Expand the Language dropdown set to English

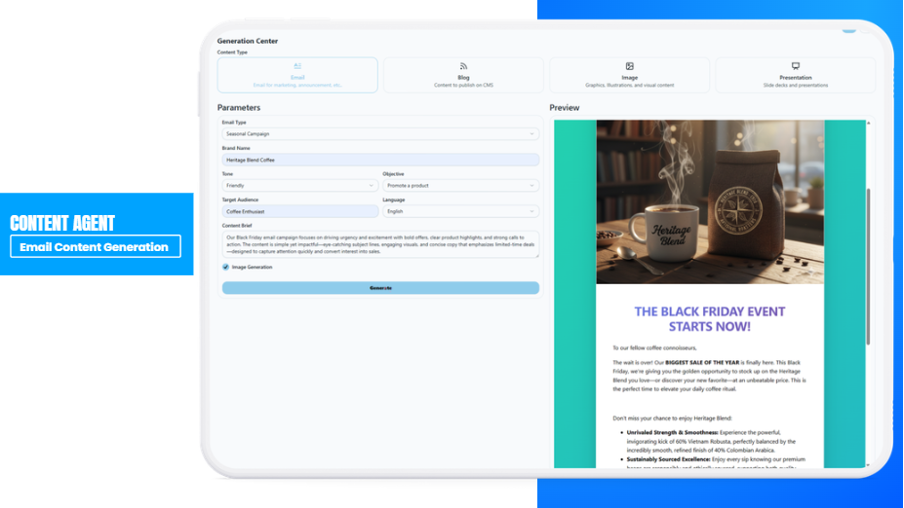[460, 212]
